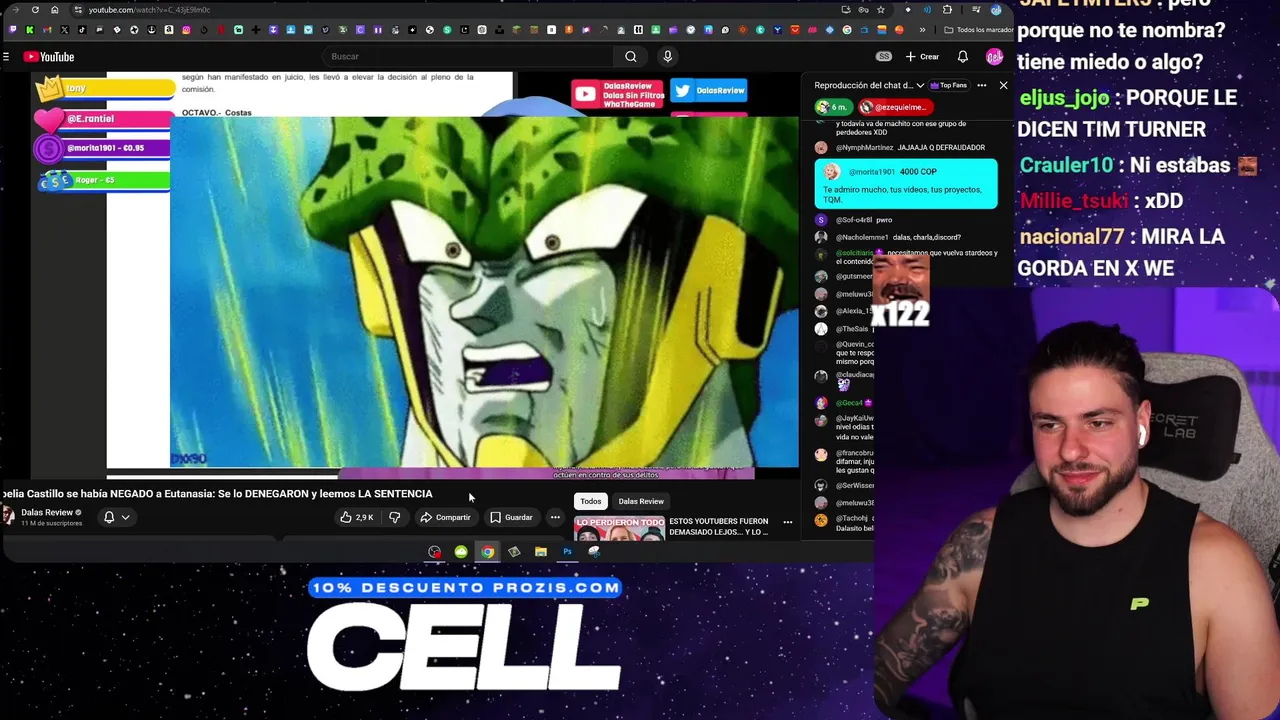Like the video (2,9 K)
1280x720 pixels.
tap(357, 518)
